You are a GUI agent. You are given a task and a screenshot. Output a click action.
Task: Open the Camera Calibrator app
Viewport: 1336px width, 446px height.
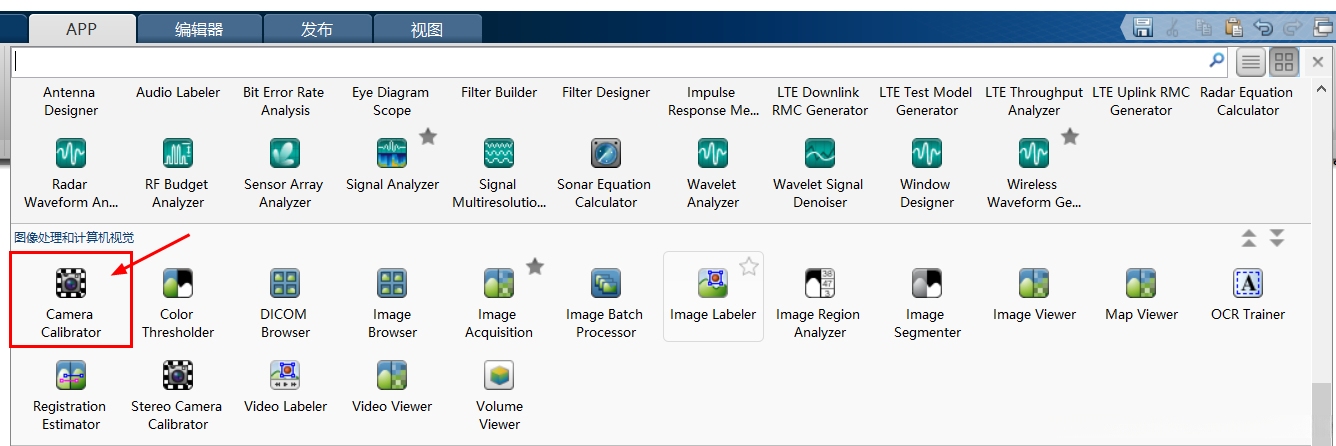pyautogui.click(x=71, y=300)
